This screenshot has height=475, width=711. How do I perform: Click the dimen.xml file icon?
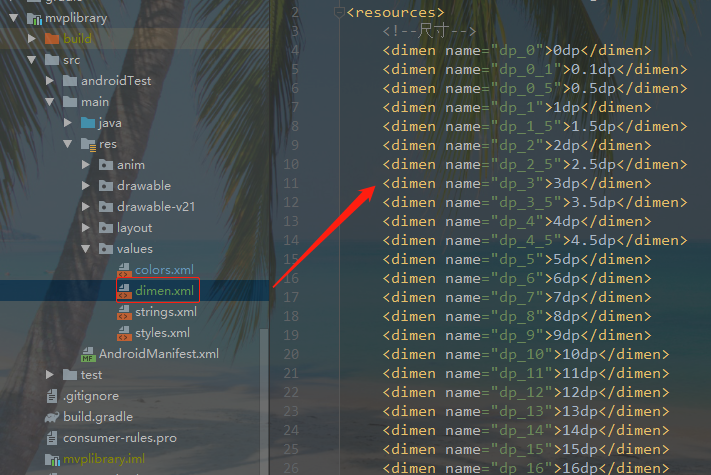[124, 291]
